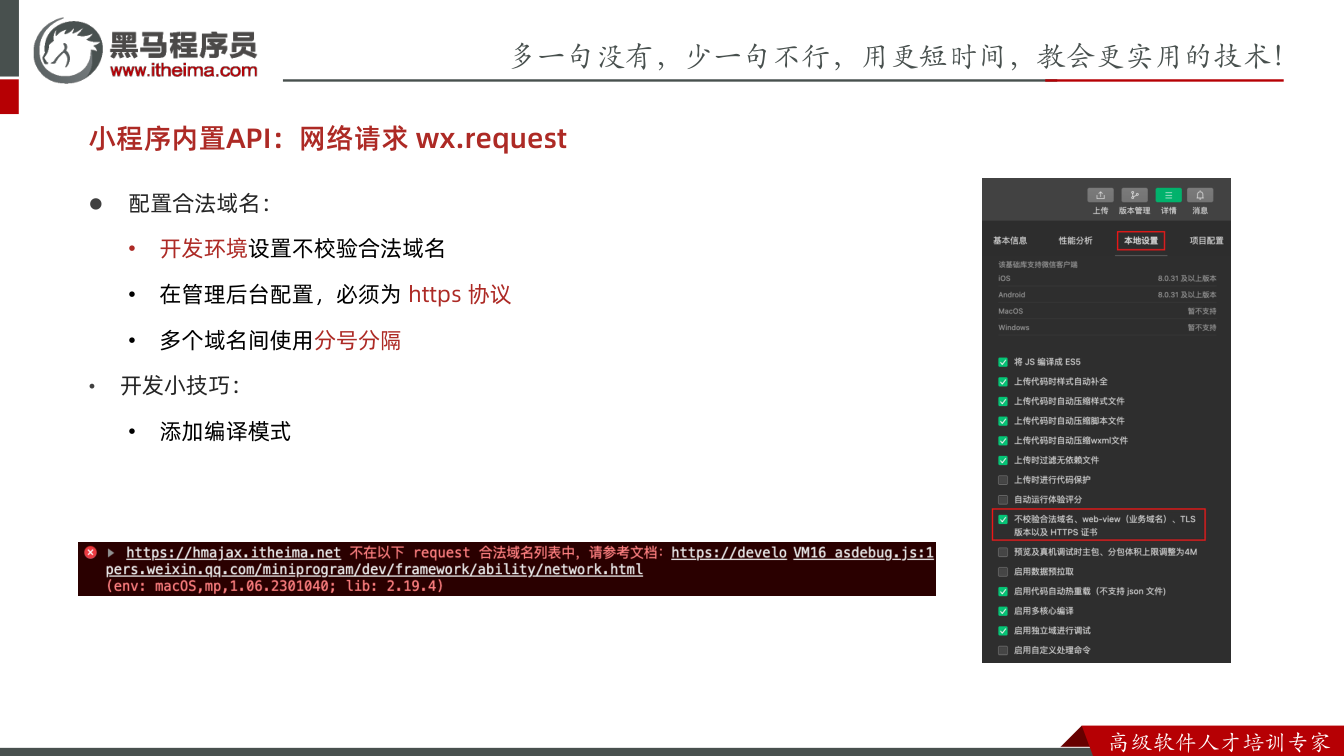Open https://hmajax.itheima.net link in console

234,552
